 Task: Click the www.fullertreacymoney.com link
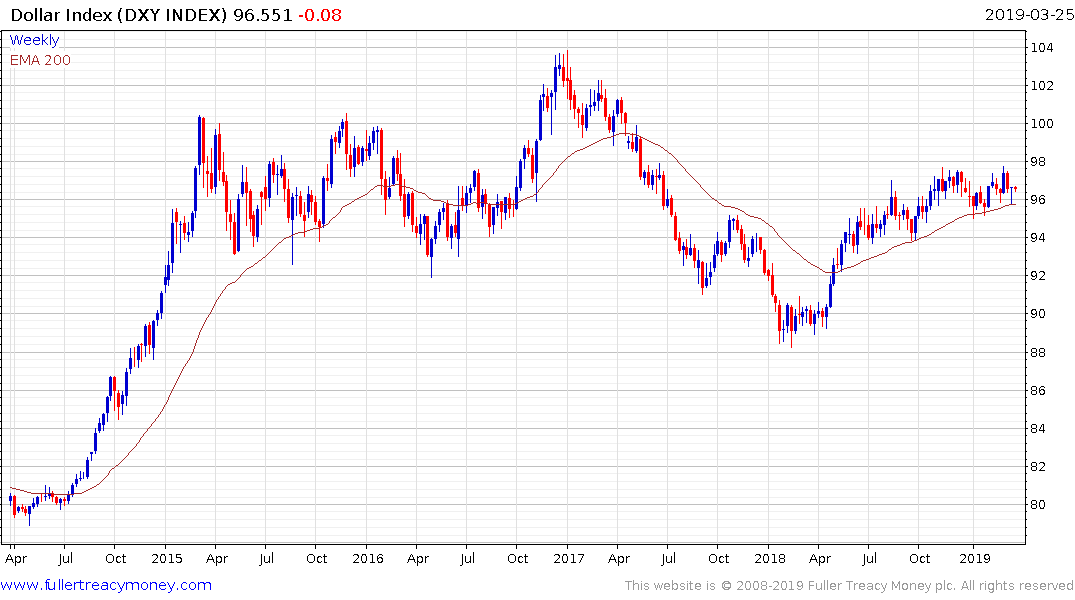click(x=106, y=585)
